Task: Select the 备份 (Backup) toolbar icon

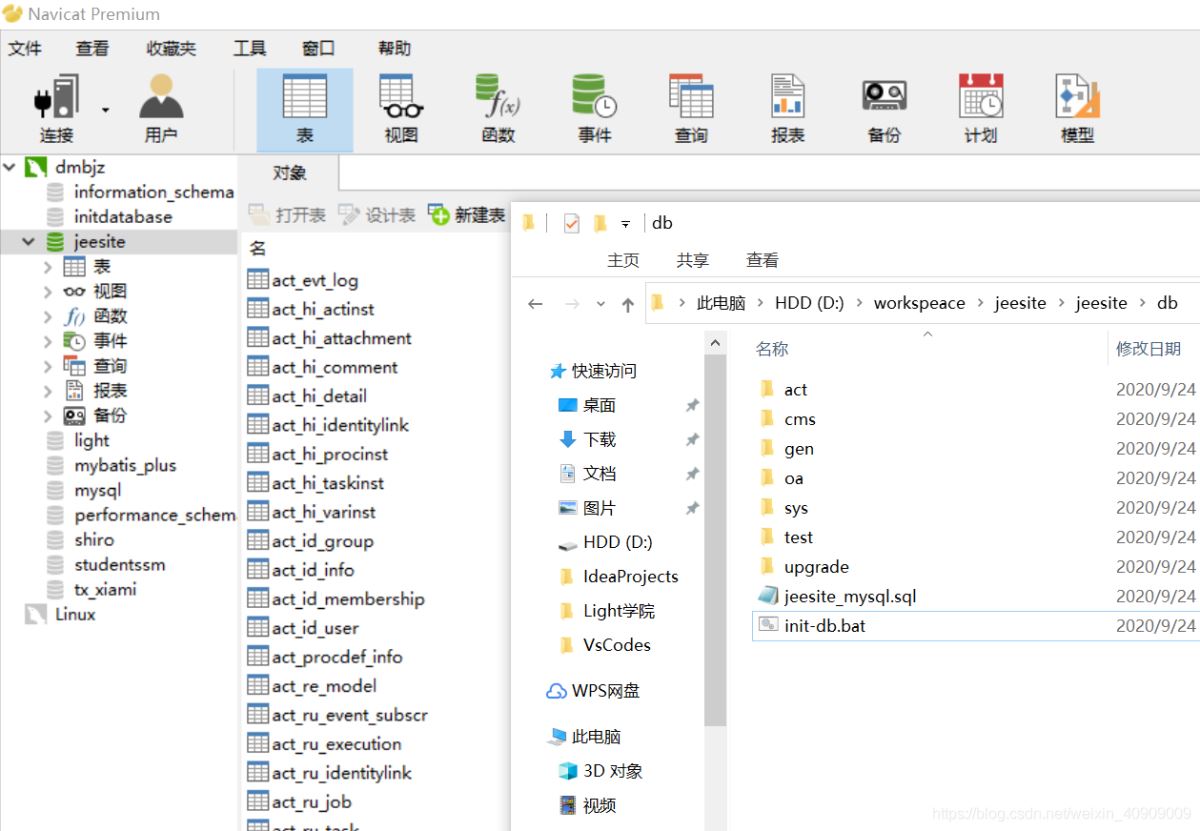Action: [x=884, y=108]
